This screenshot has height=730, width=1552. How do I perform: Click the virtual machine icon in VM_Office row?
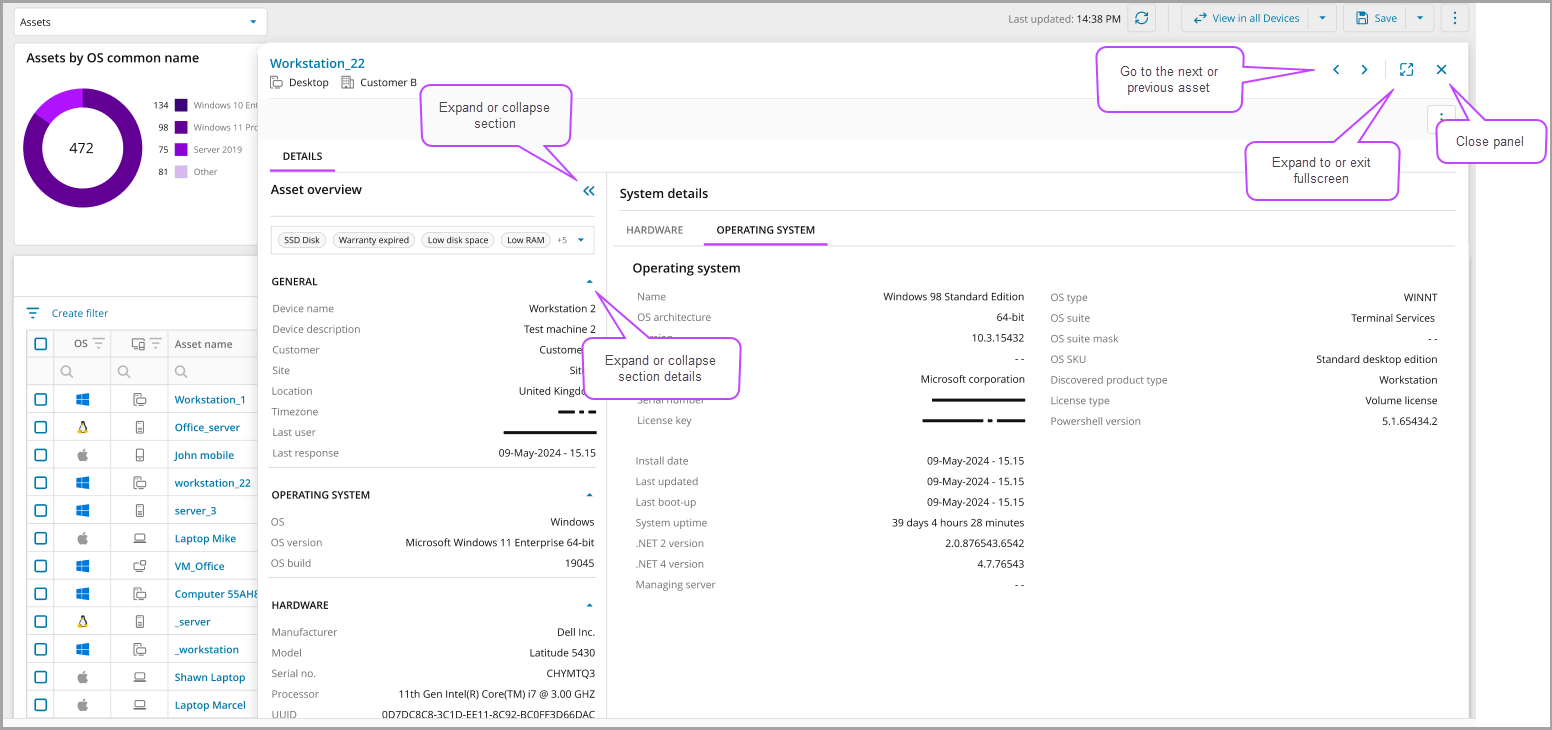point(140,566)
